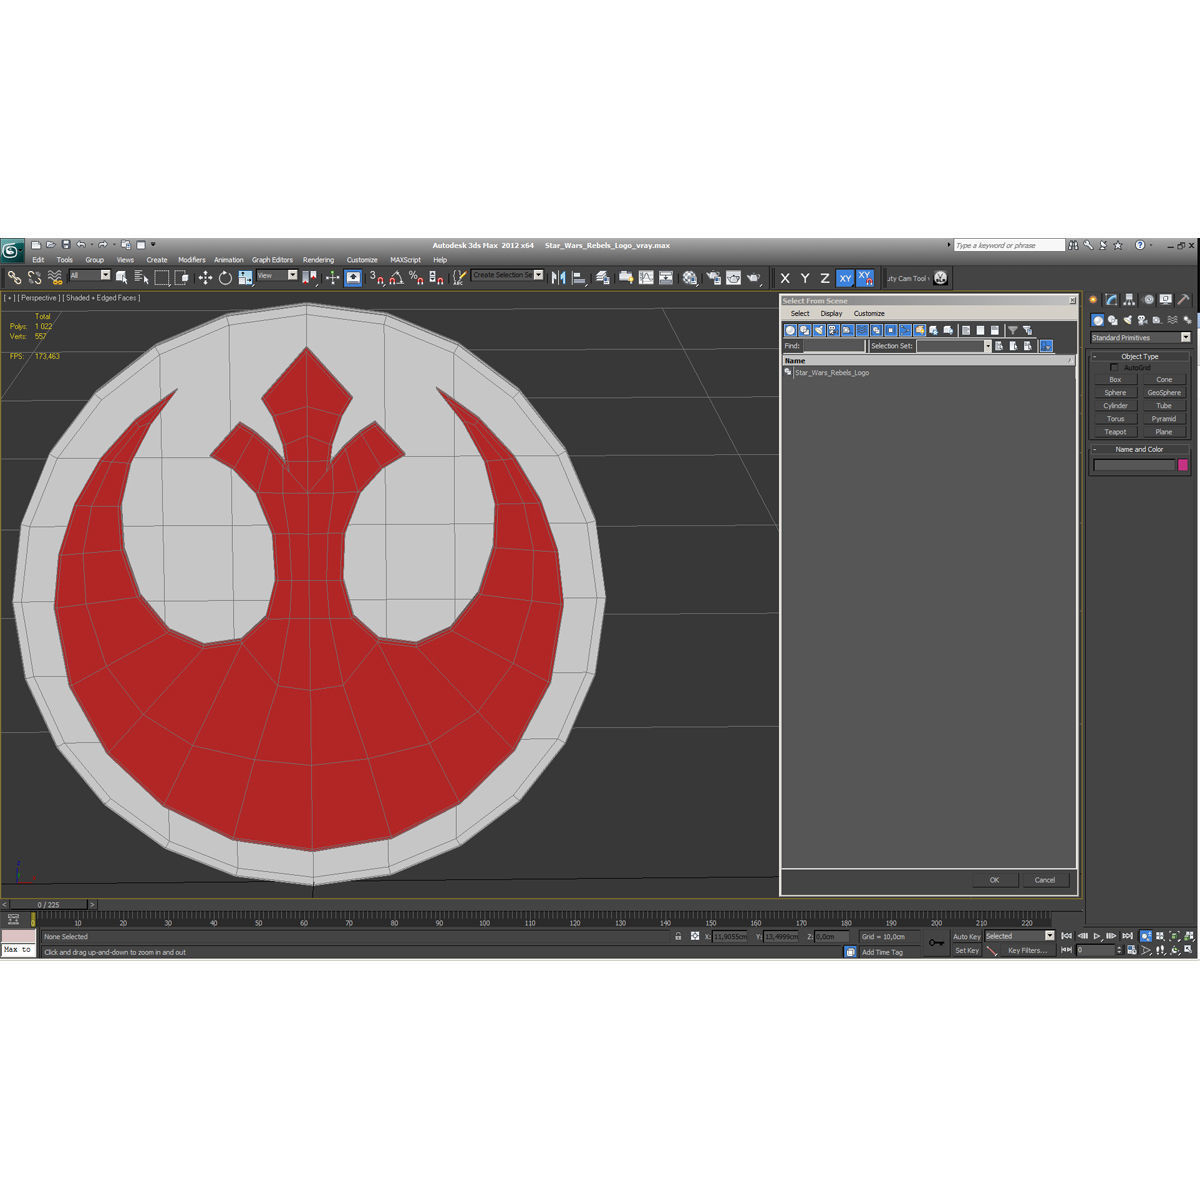
Task: Click the Modify panel tab icon
Action: click(1111, 299)
